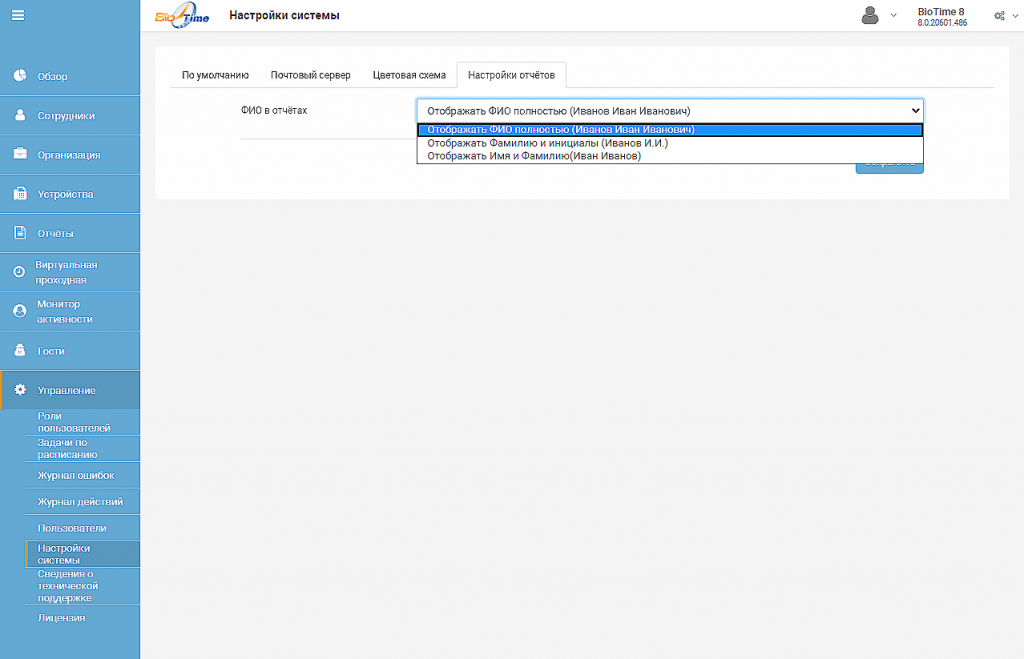This screenshot has width=1024, height=659.
Task: Open Задачи по расписанию submenu item
Action: pyautogui.click(x=82, y=449)
